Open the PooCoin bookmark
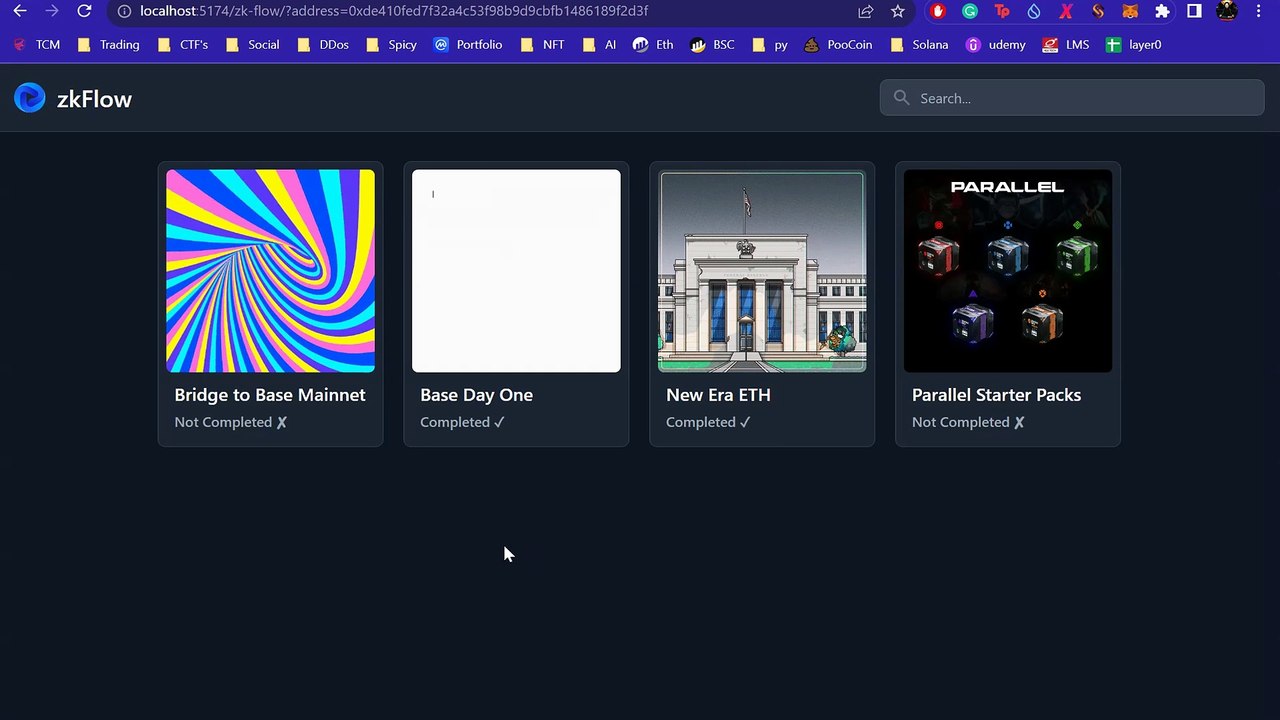Image resolution: width=1280 pixels, height=720 pixels. pyautogui.click(x=838, y=45)
